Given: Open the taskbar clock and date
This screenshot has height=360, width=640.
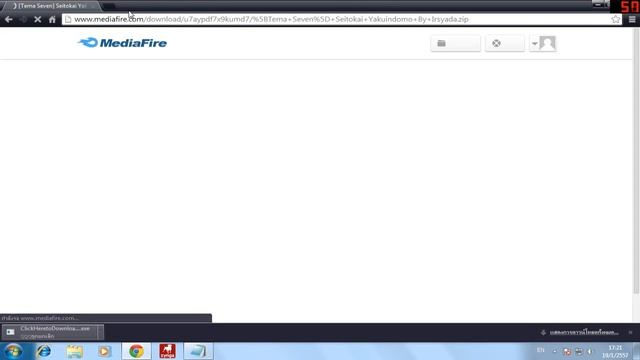Looking at the screenshot, I should point(615,351).
